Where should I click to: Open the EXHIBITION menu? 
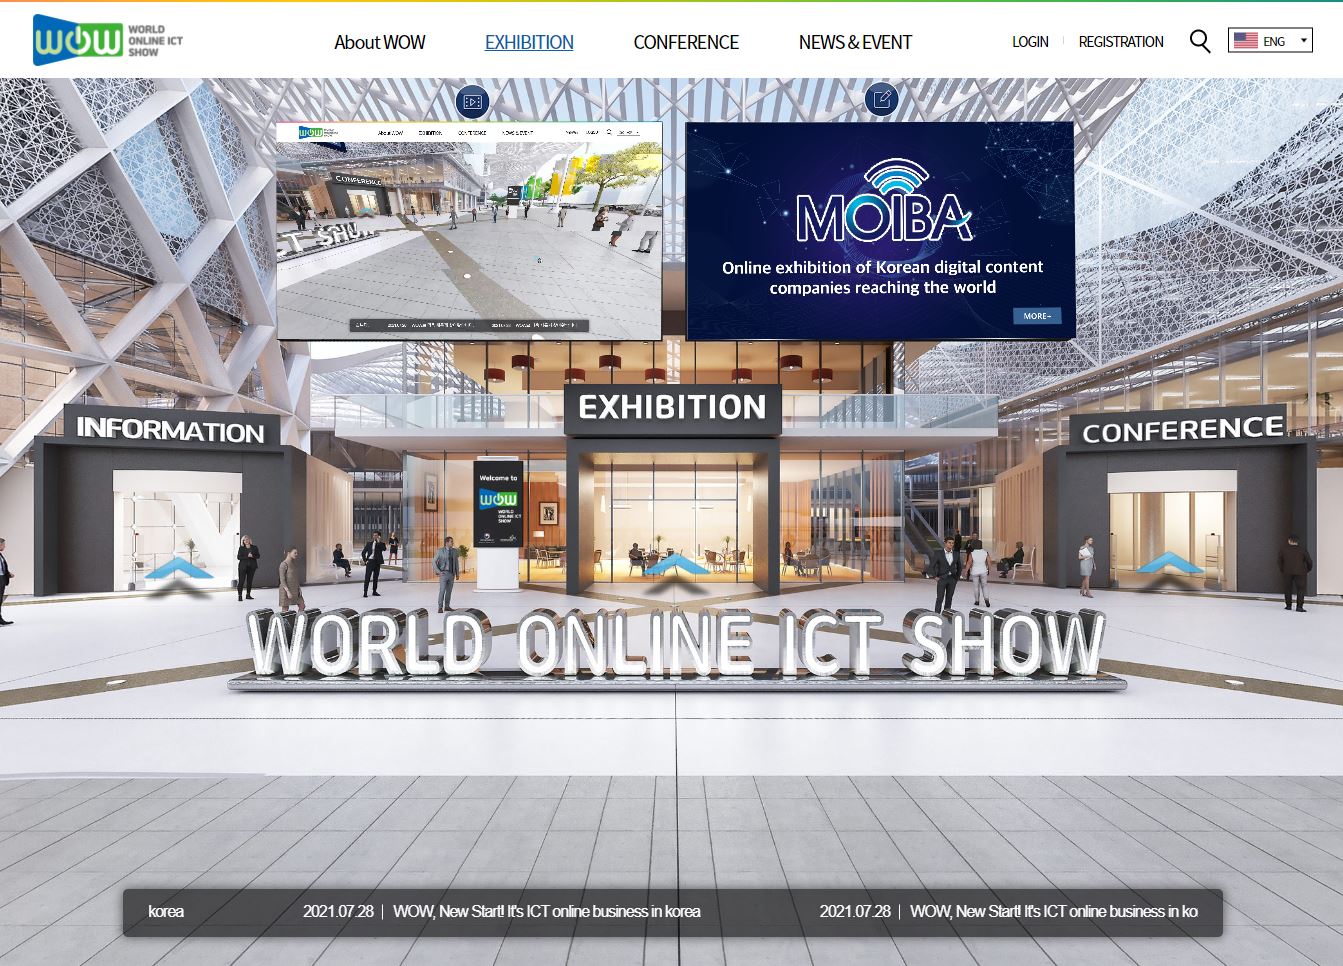[529, 42]
